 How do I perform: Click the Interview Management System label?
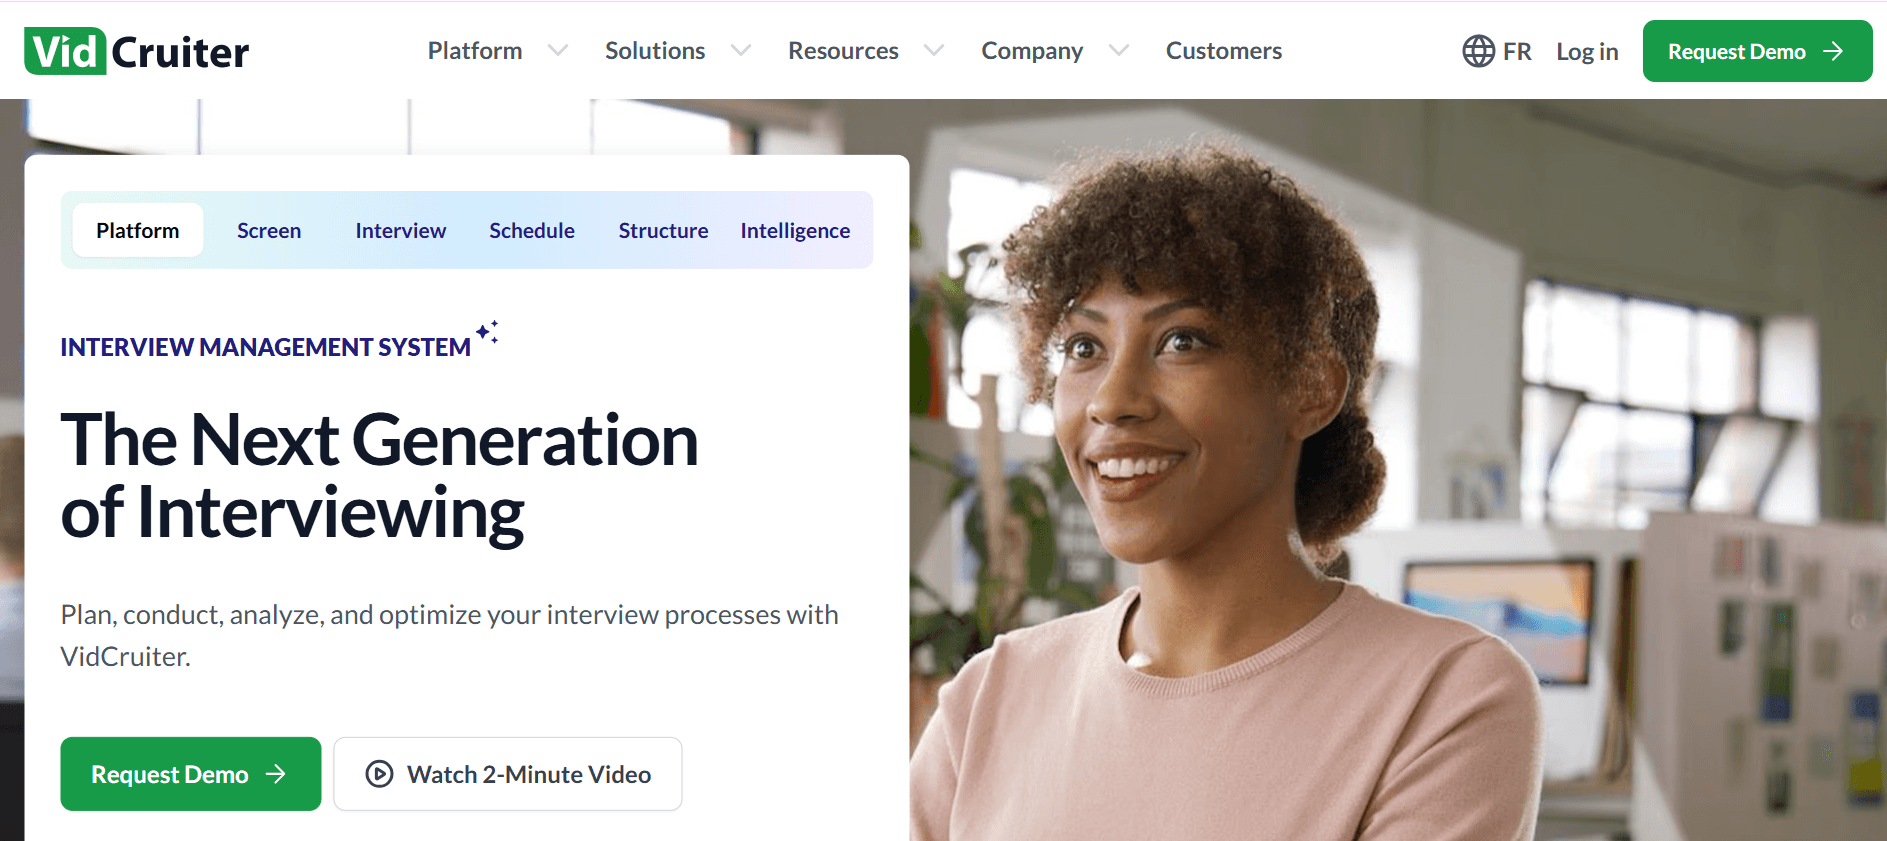tap(266, 347)
